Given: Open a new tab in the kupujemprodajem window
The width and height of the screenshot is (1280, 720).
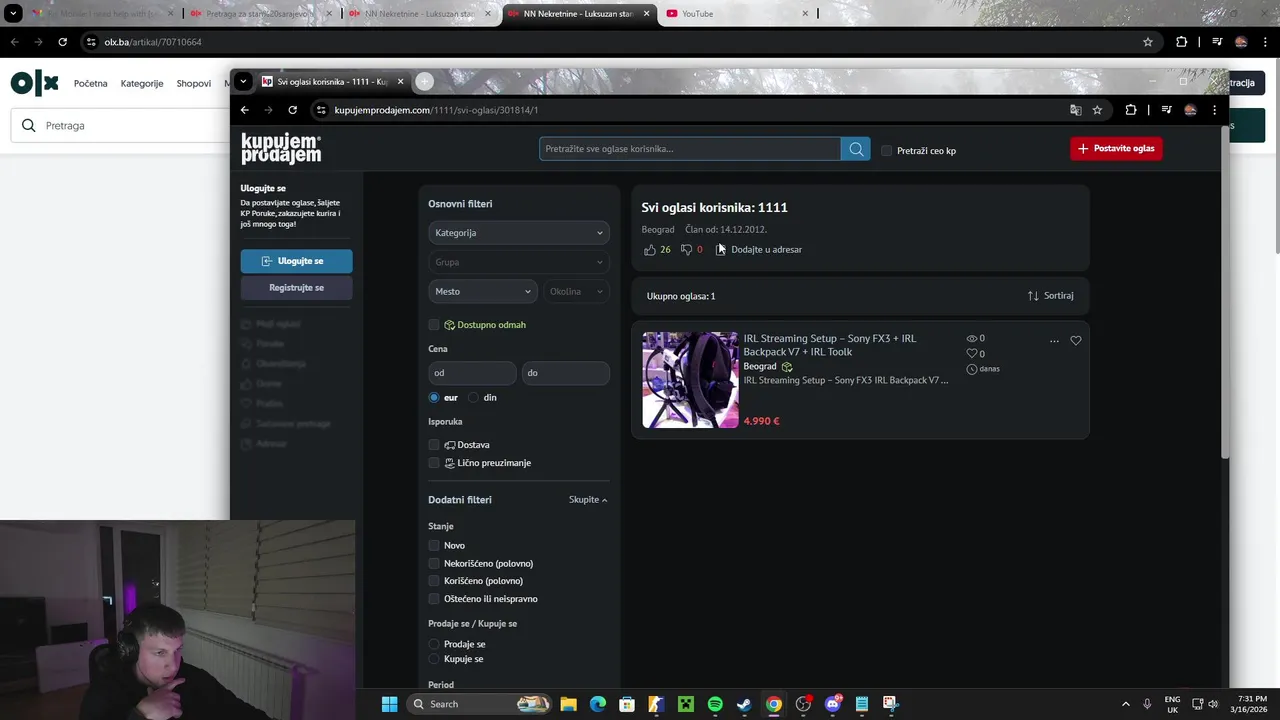Looking at the screenshot, I should pos(424,82).
